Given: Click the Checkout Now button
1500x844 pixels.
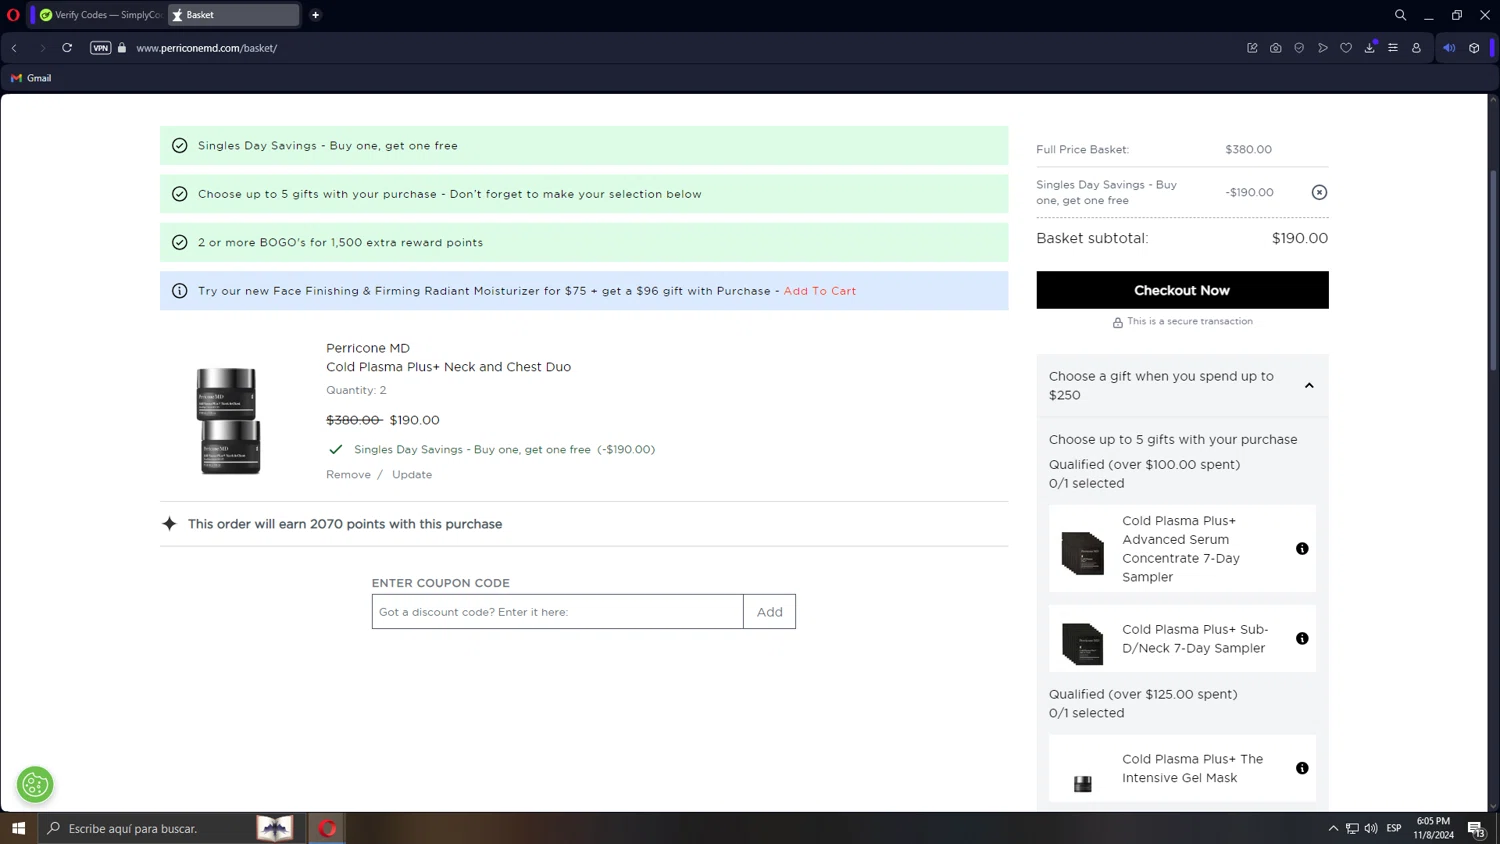Looking at the screenshot, I should click(x=1182, y=290).
